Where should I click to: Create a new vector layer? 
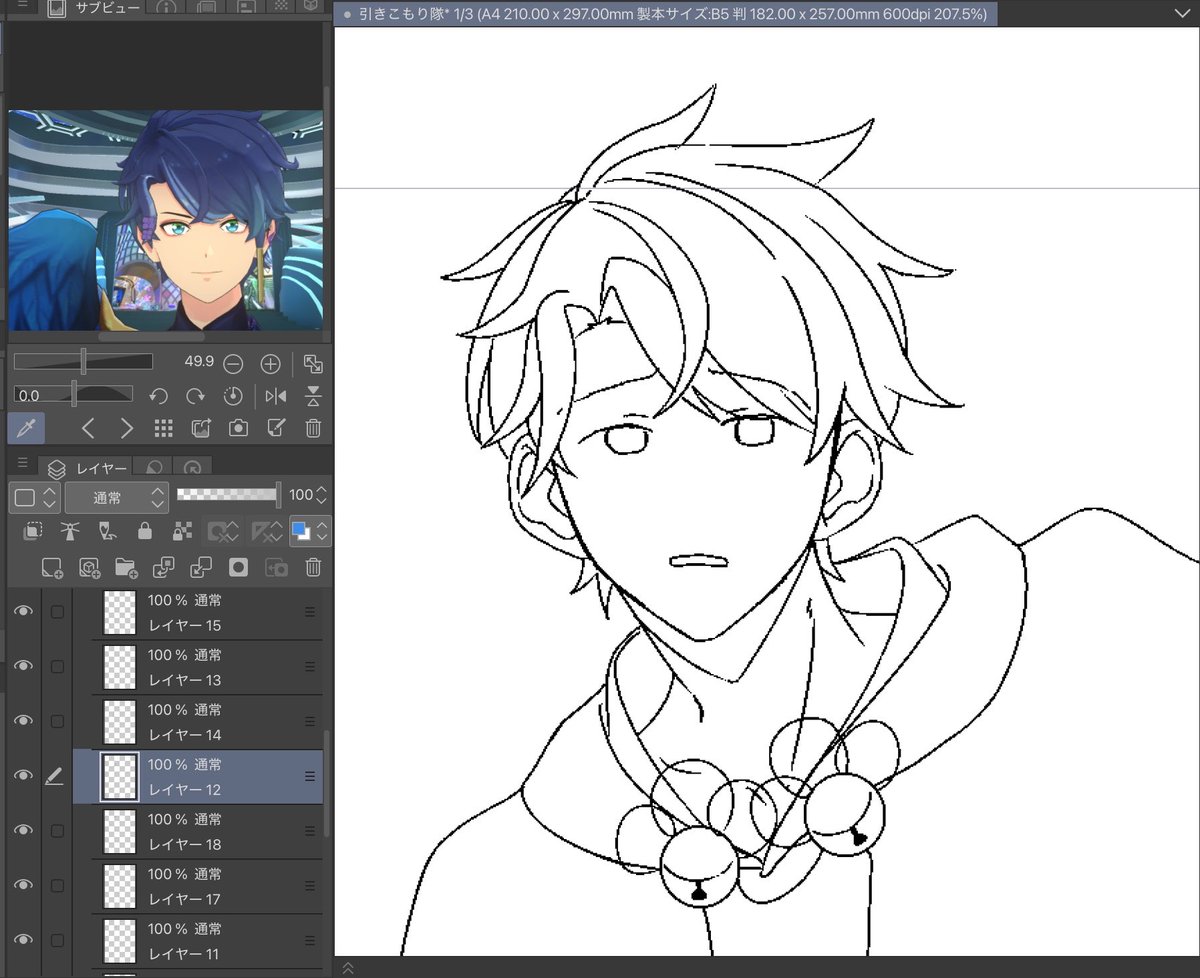point(89,568)
